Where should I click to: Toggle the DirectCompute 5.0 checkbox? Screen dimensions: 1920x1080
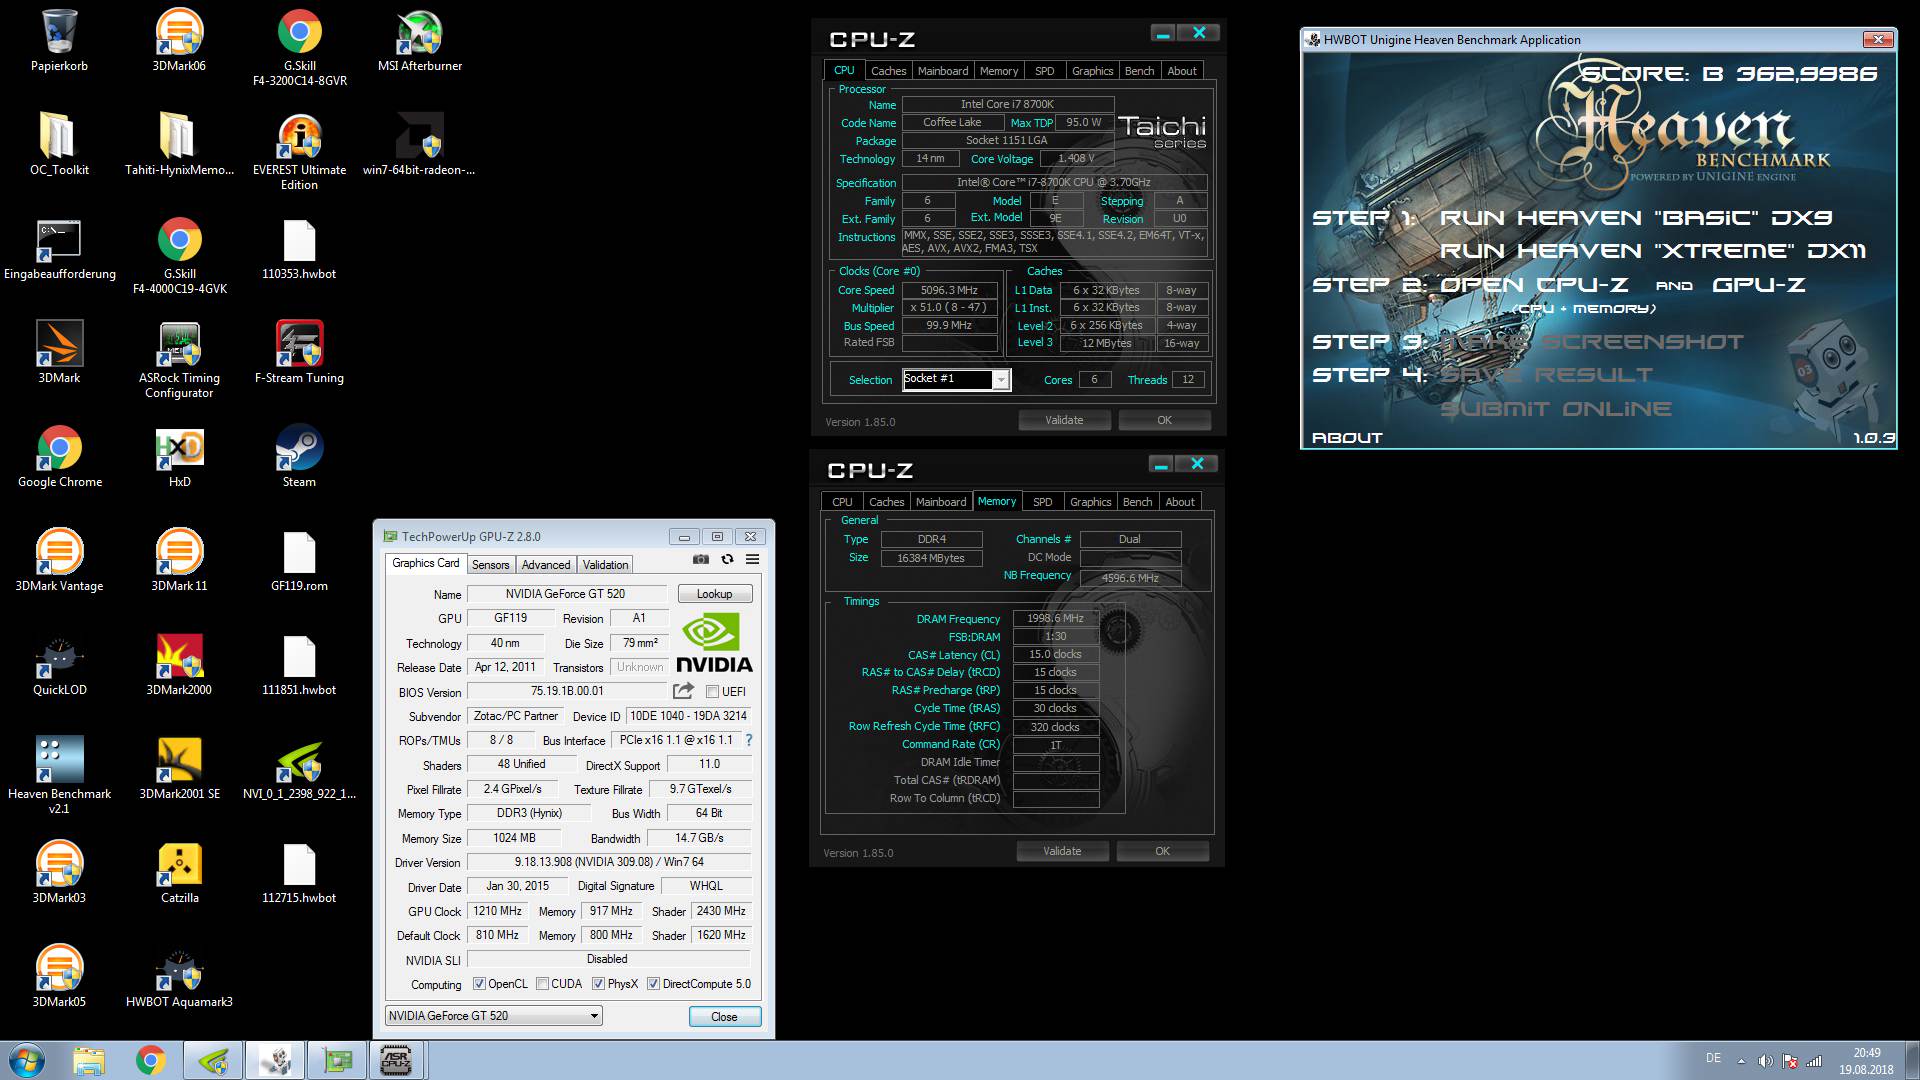pyautogui.click(x=653, y=984)
